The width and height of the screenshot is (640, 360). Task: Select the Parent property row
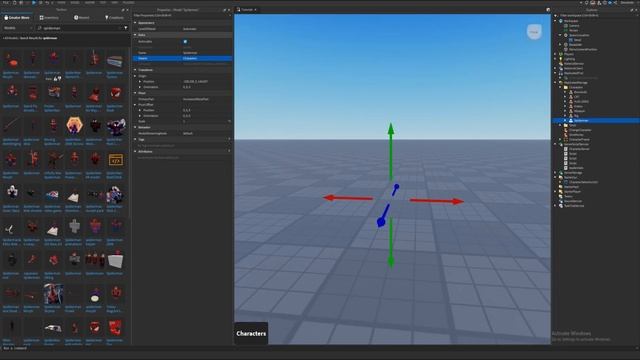pos(182,58)
